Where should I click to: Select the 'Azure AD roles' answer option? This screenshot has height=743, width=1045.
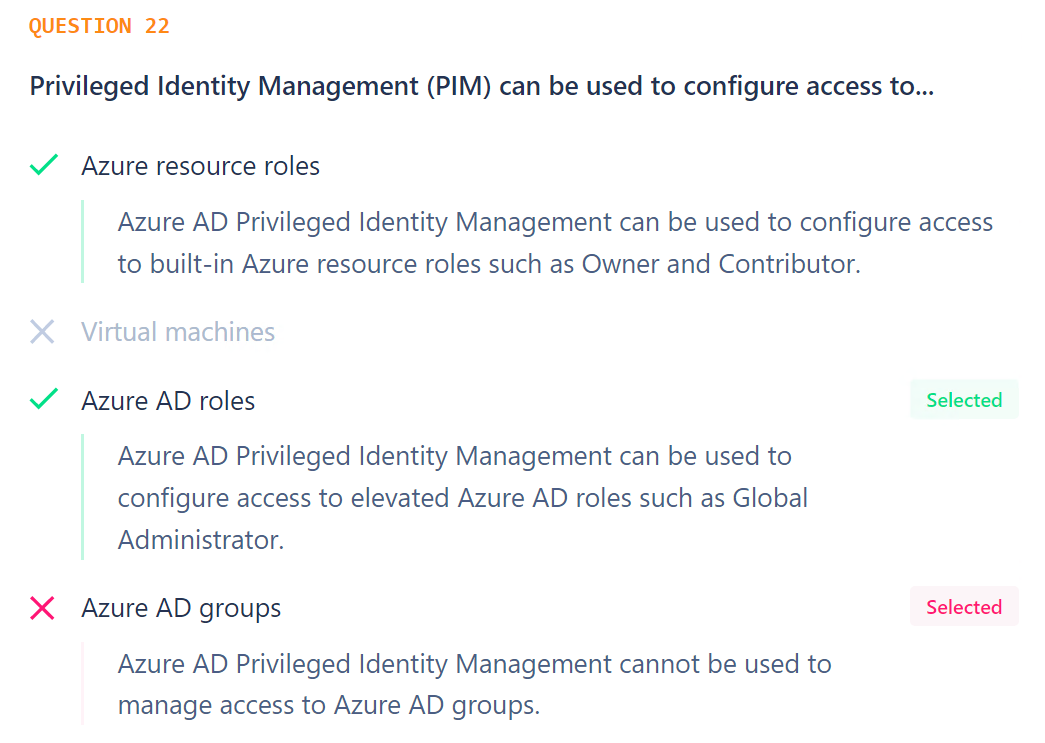coord(168,400)
